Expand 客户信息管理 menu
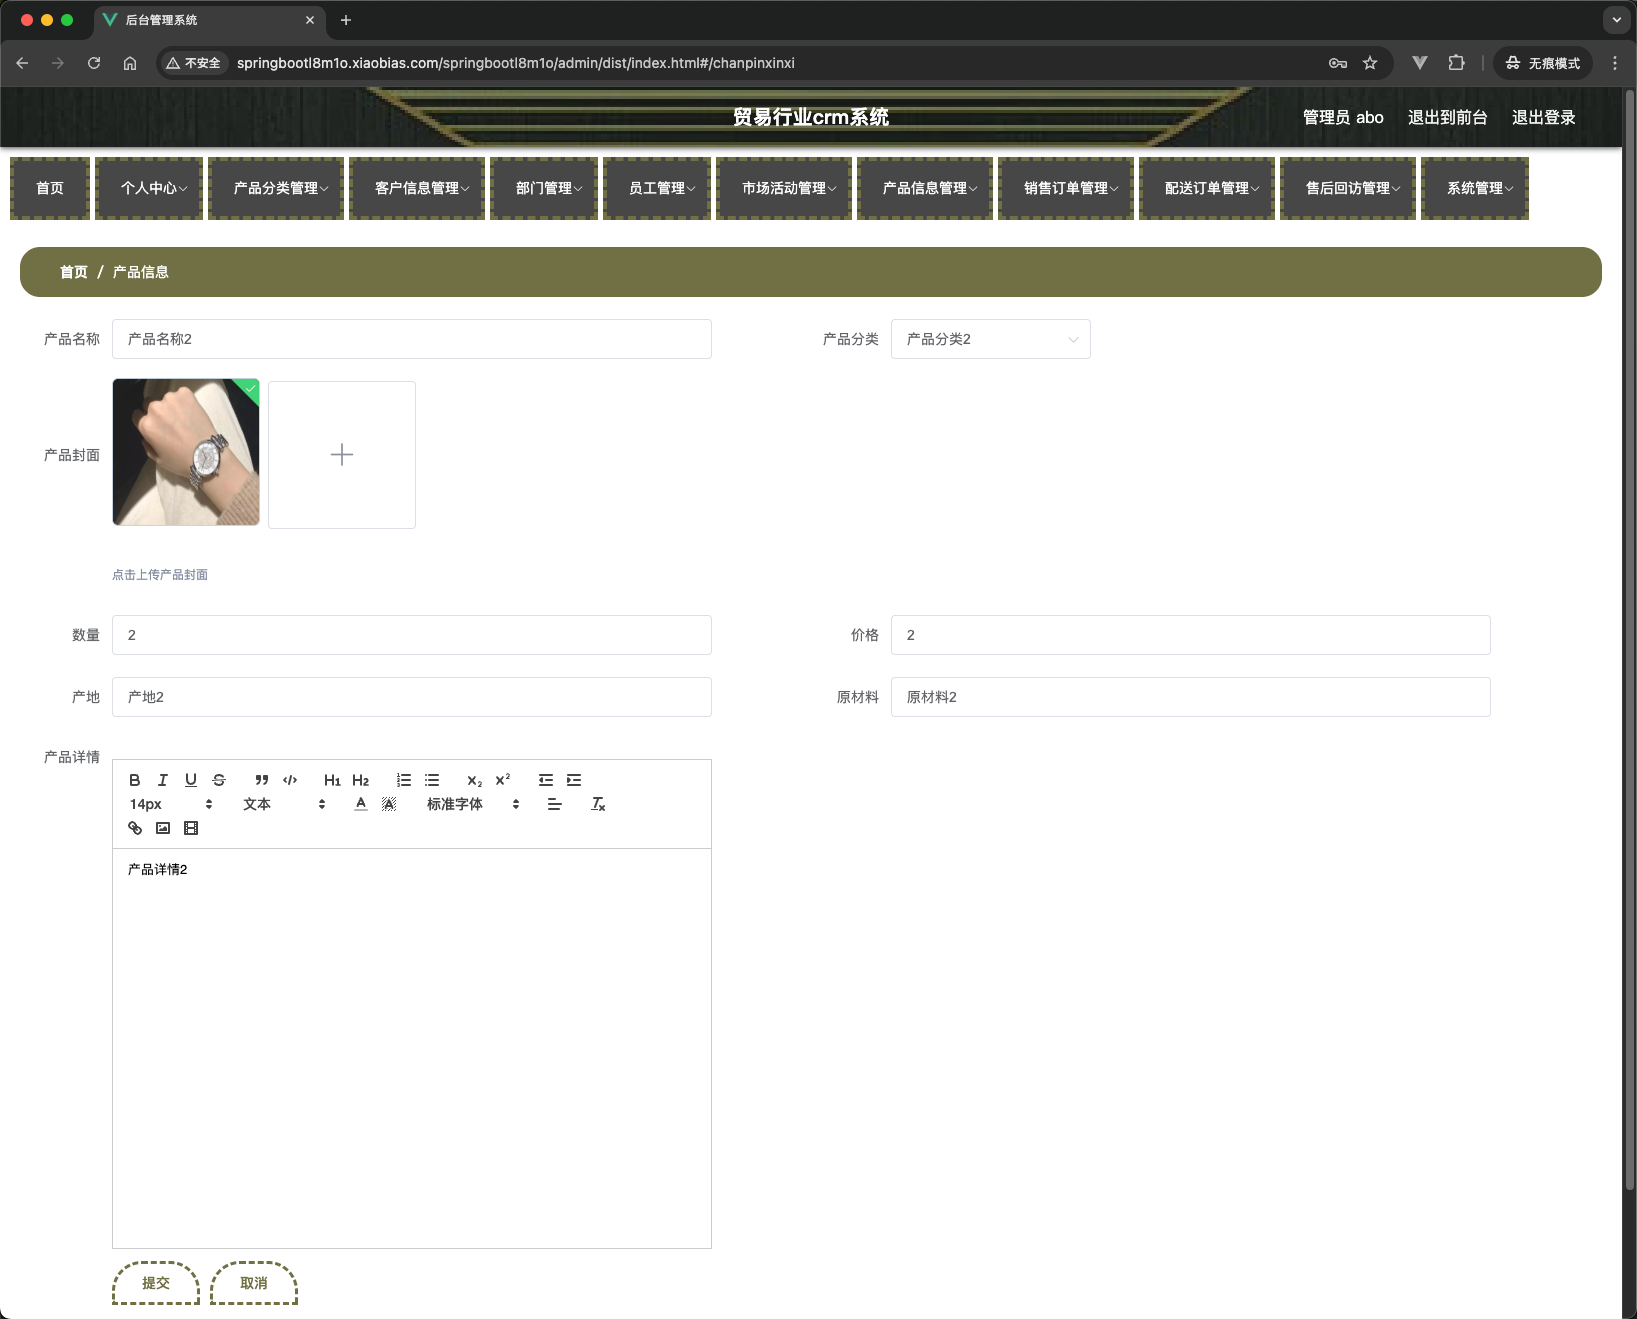This screenshot has height=1319, width=1637. point(417,188)
